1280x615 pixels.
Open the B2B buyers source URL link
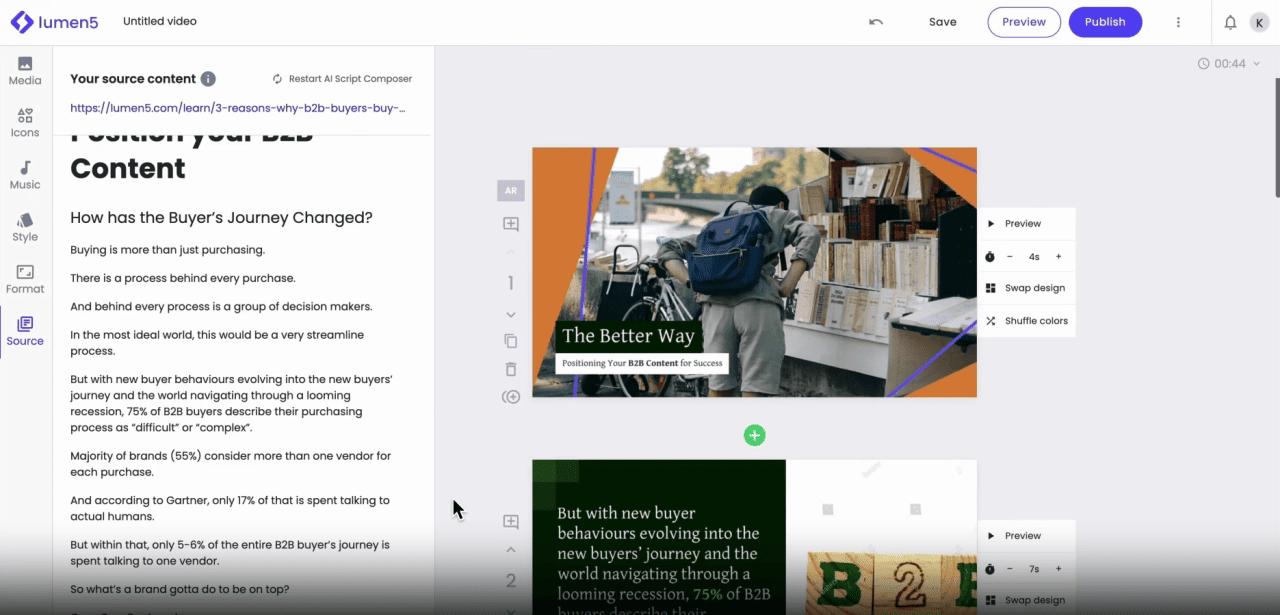click(238, 107)
